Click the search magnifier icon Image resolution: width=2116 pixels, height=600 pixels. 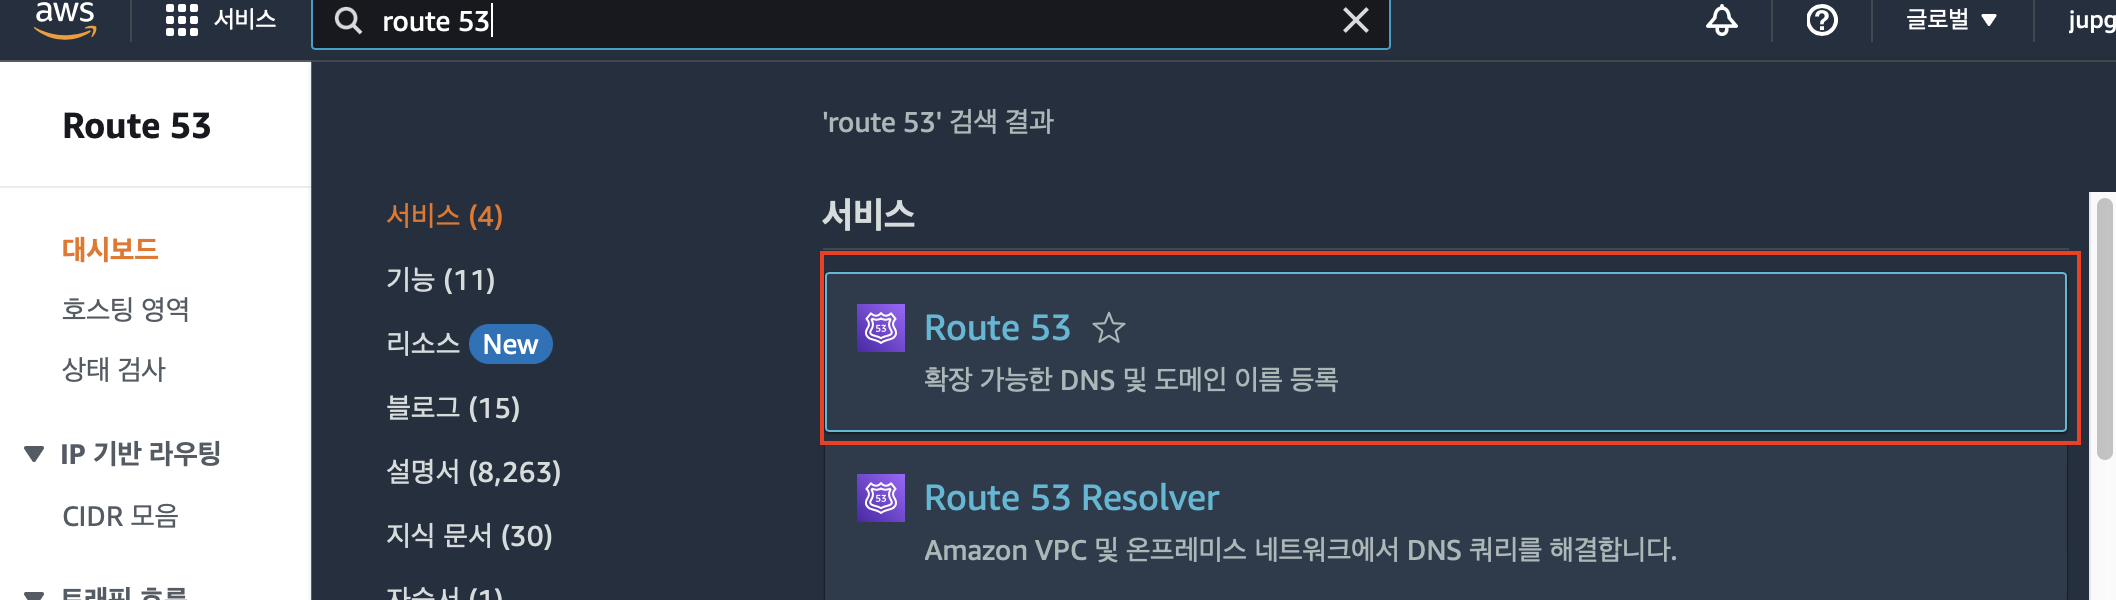pyautogui.click(x=348, y=21)
